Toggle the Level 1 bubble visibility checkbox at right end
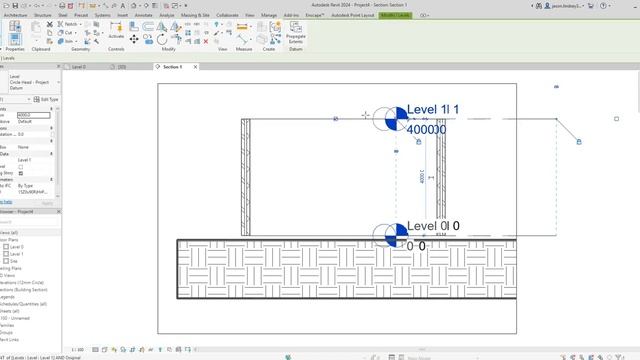 click(616, 119)
